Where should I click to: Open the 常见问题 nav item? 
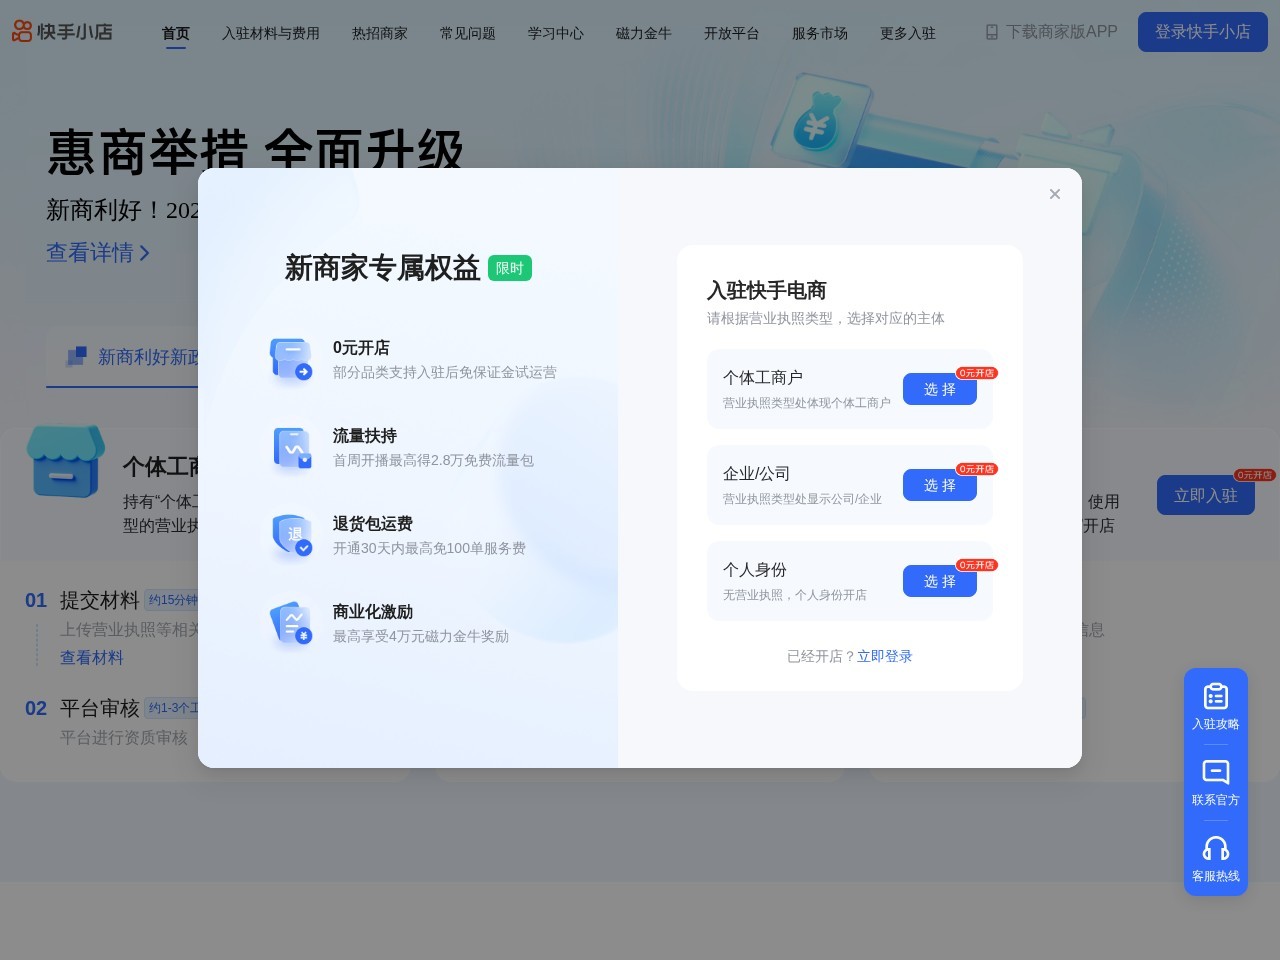pos(468,33)
